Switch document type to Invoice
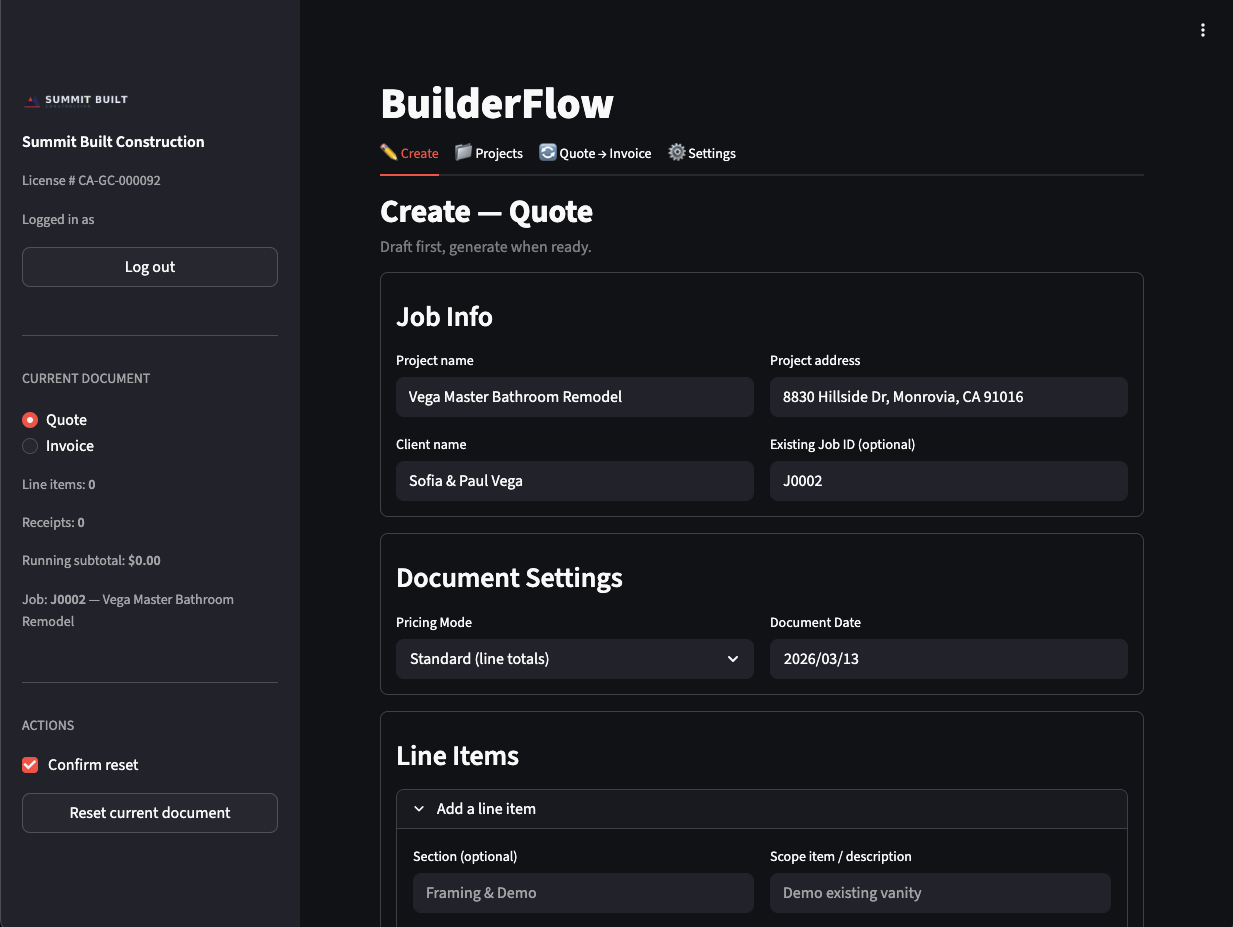 point(29,446)
